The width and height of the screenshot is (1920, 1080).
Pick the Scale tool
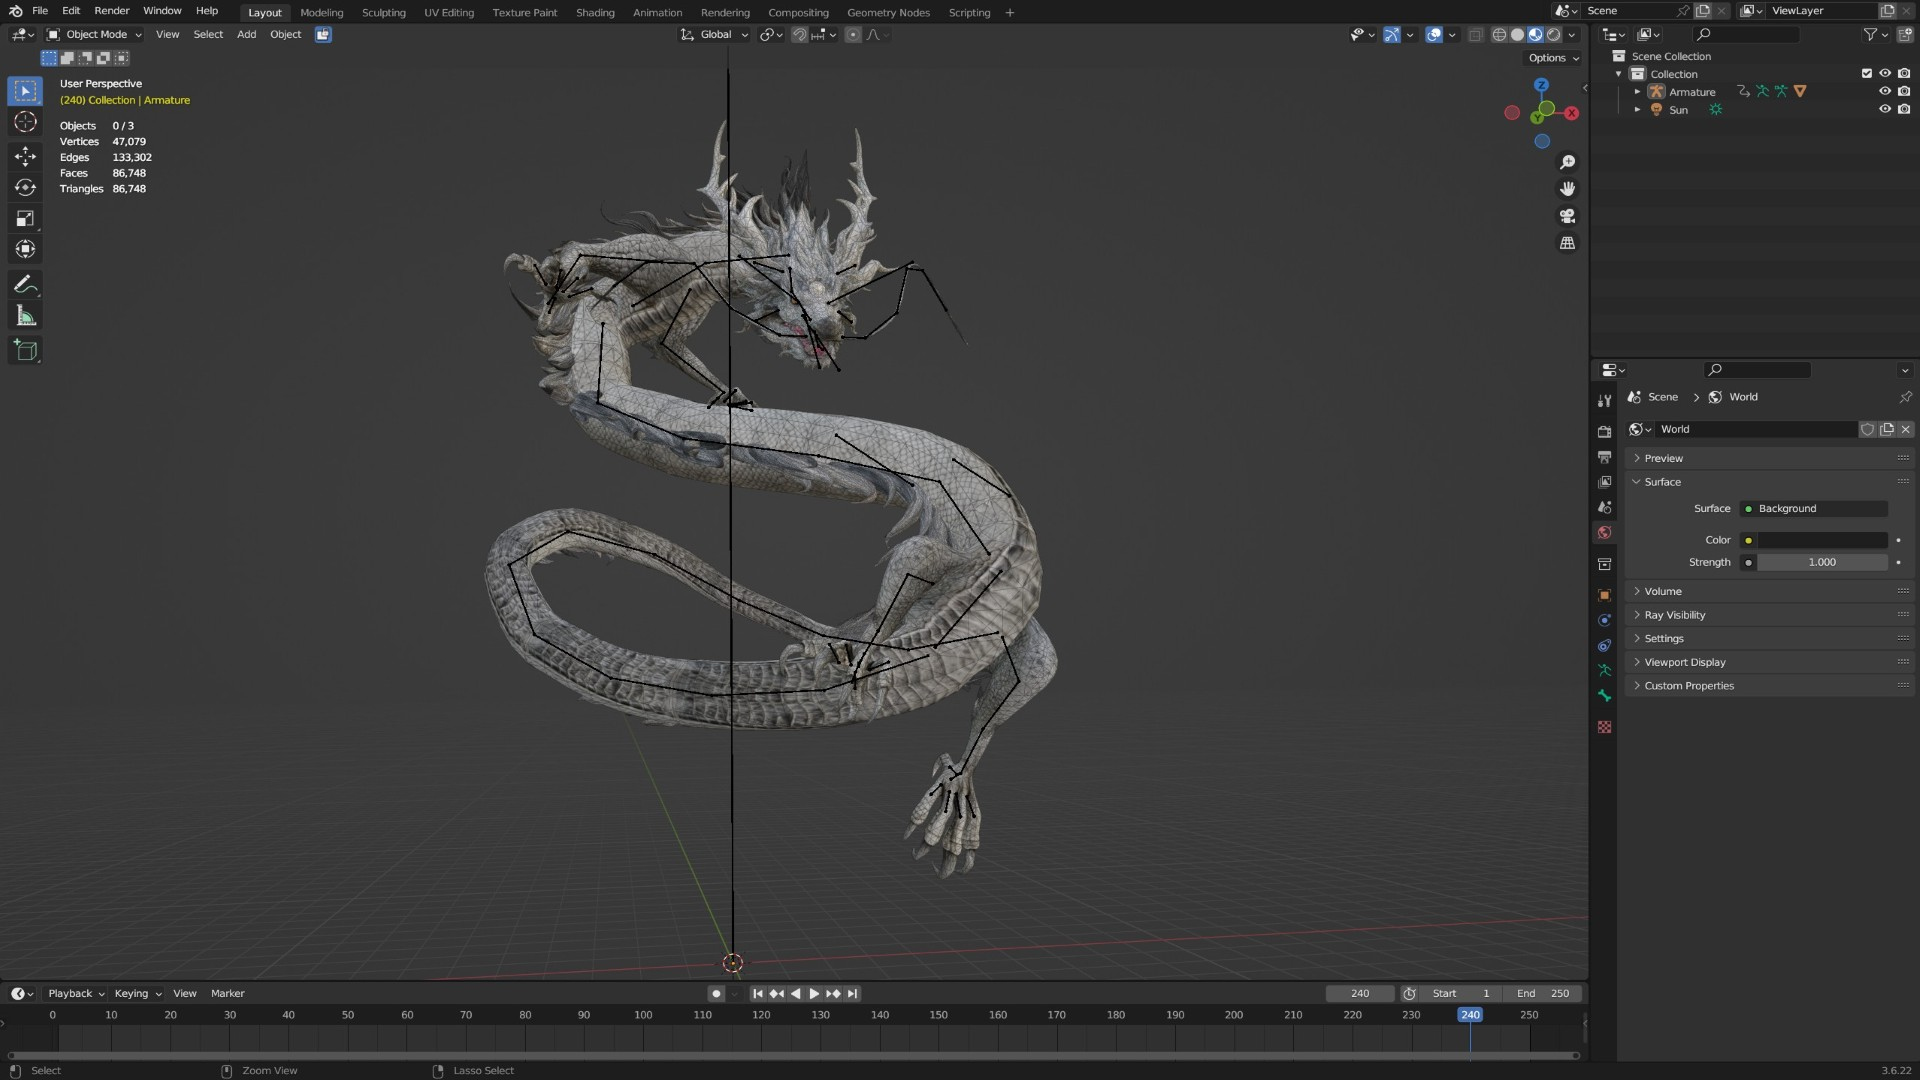(25, 218)
